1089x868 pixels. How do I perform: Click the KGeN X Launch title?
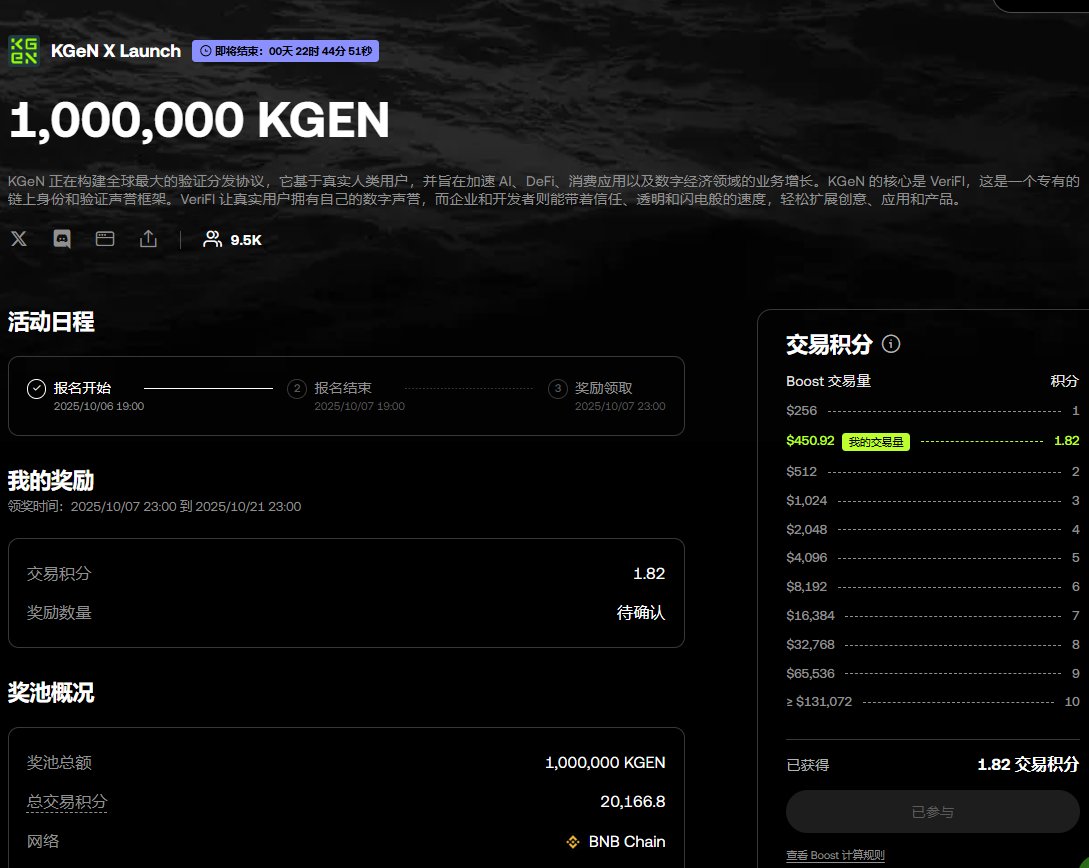click(x=115, y=51)
